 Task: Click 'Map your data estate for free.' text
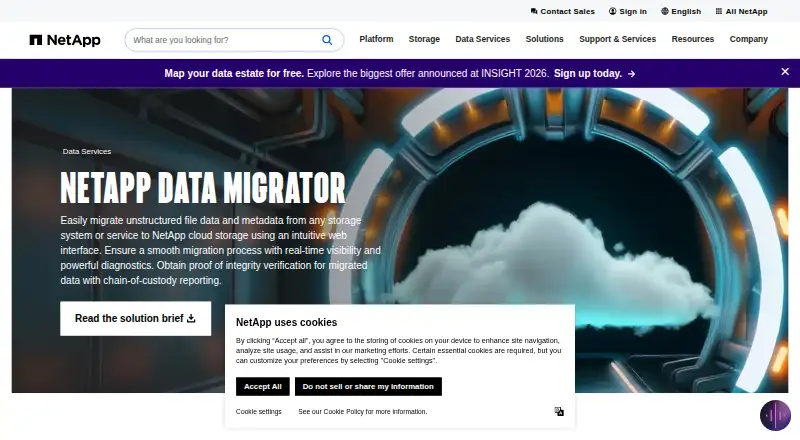234,74
